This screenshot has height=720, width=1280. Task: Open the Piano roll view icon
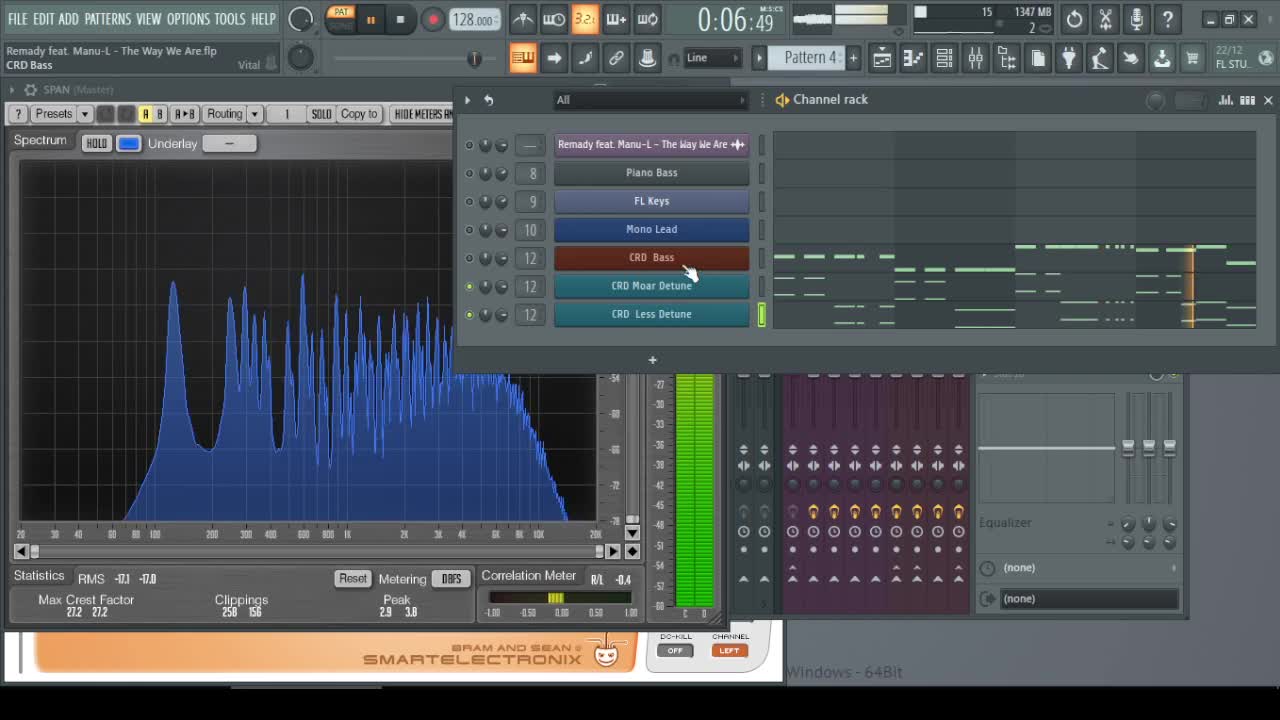(x=913, y=59)
